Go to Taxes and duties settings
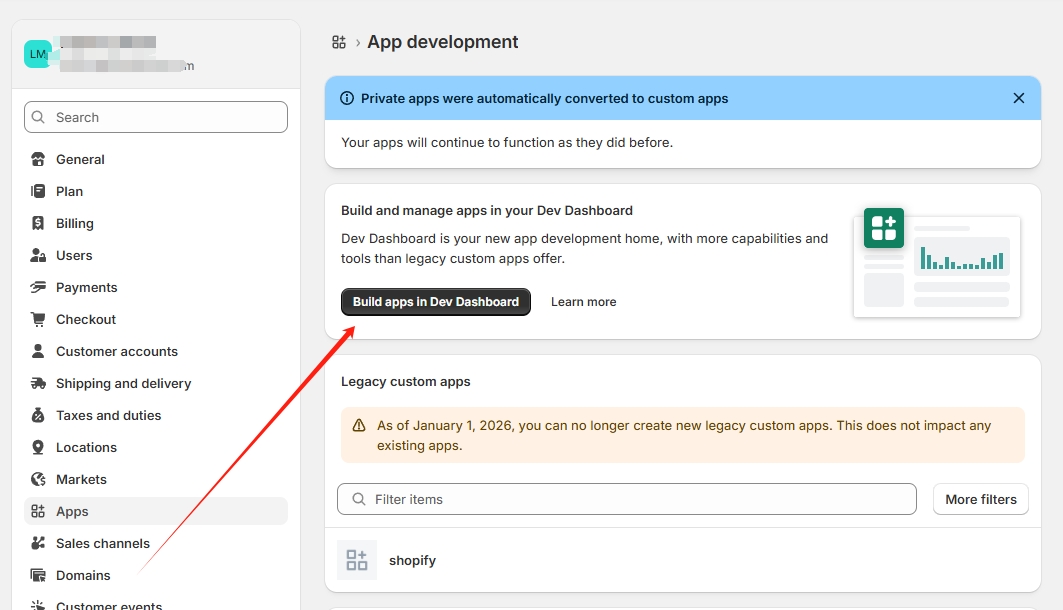 point(108,416)
